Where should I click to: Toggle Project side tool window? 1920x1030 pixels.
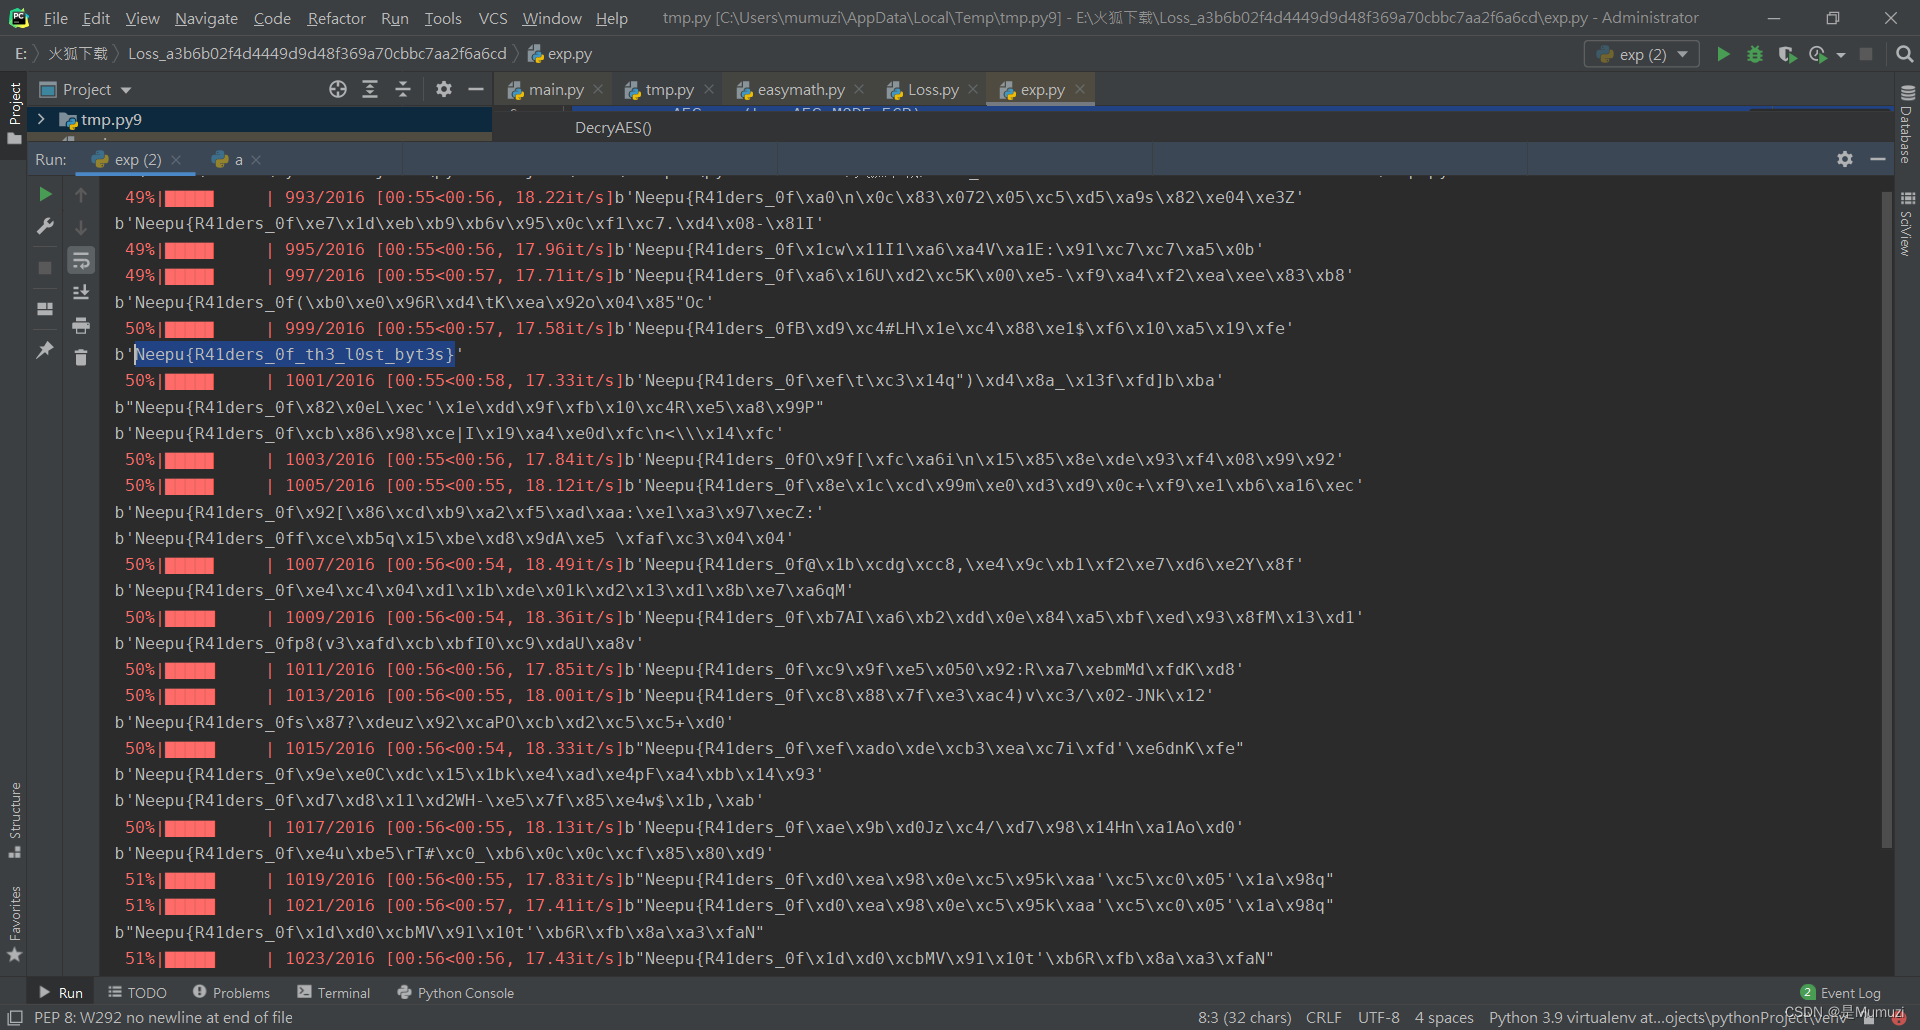14,113
